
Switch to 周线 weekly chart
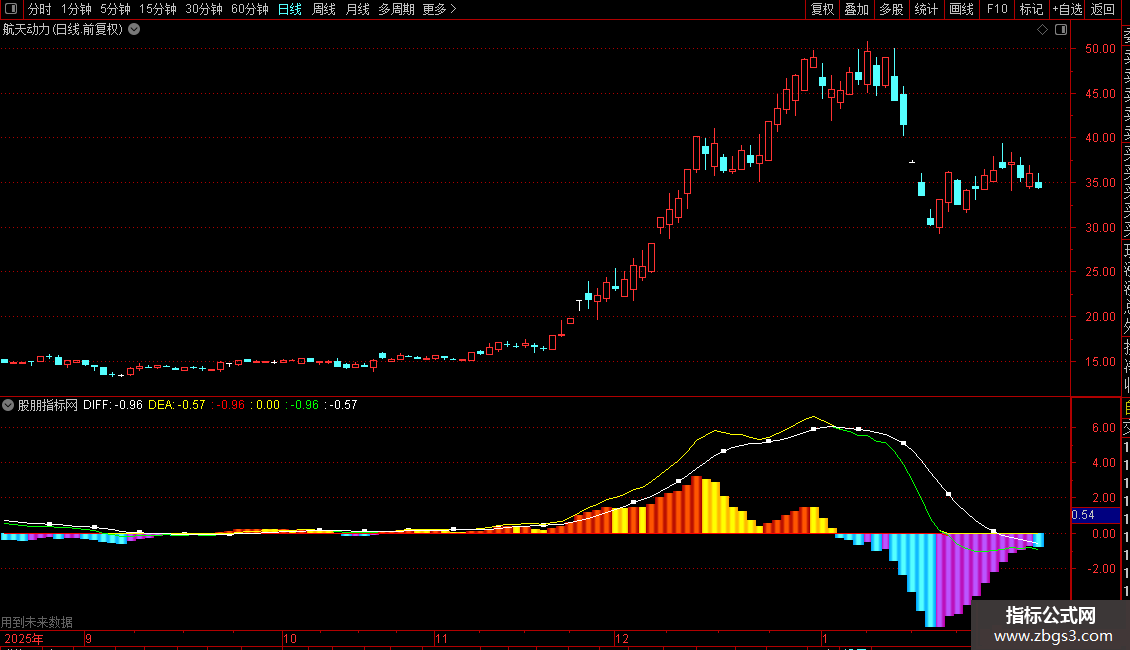point(324,9)
